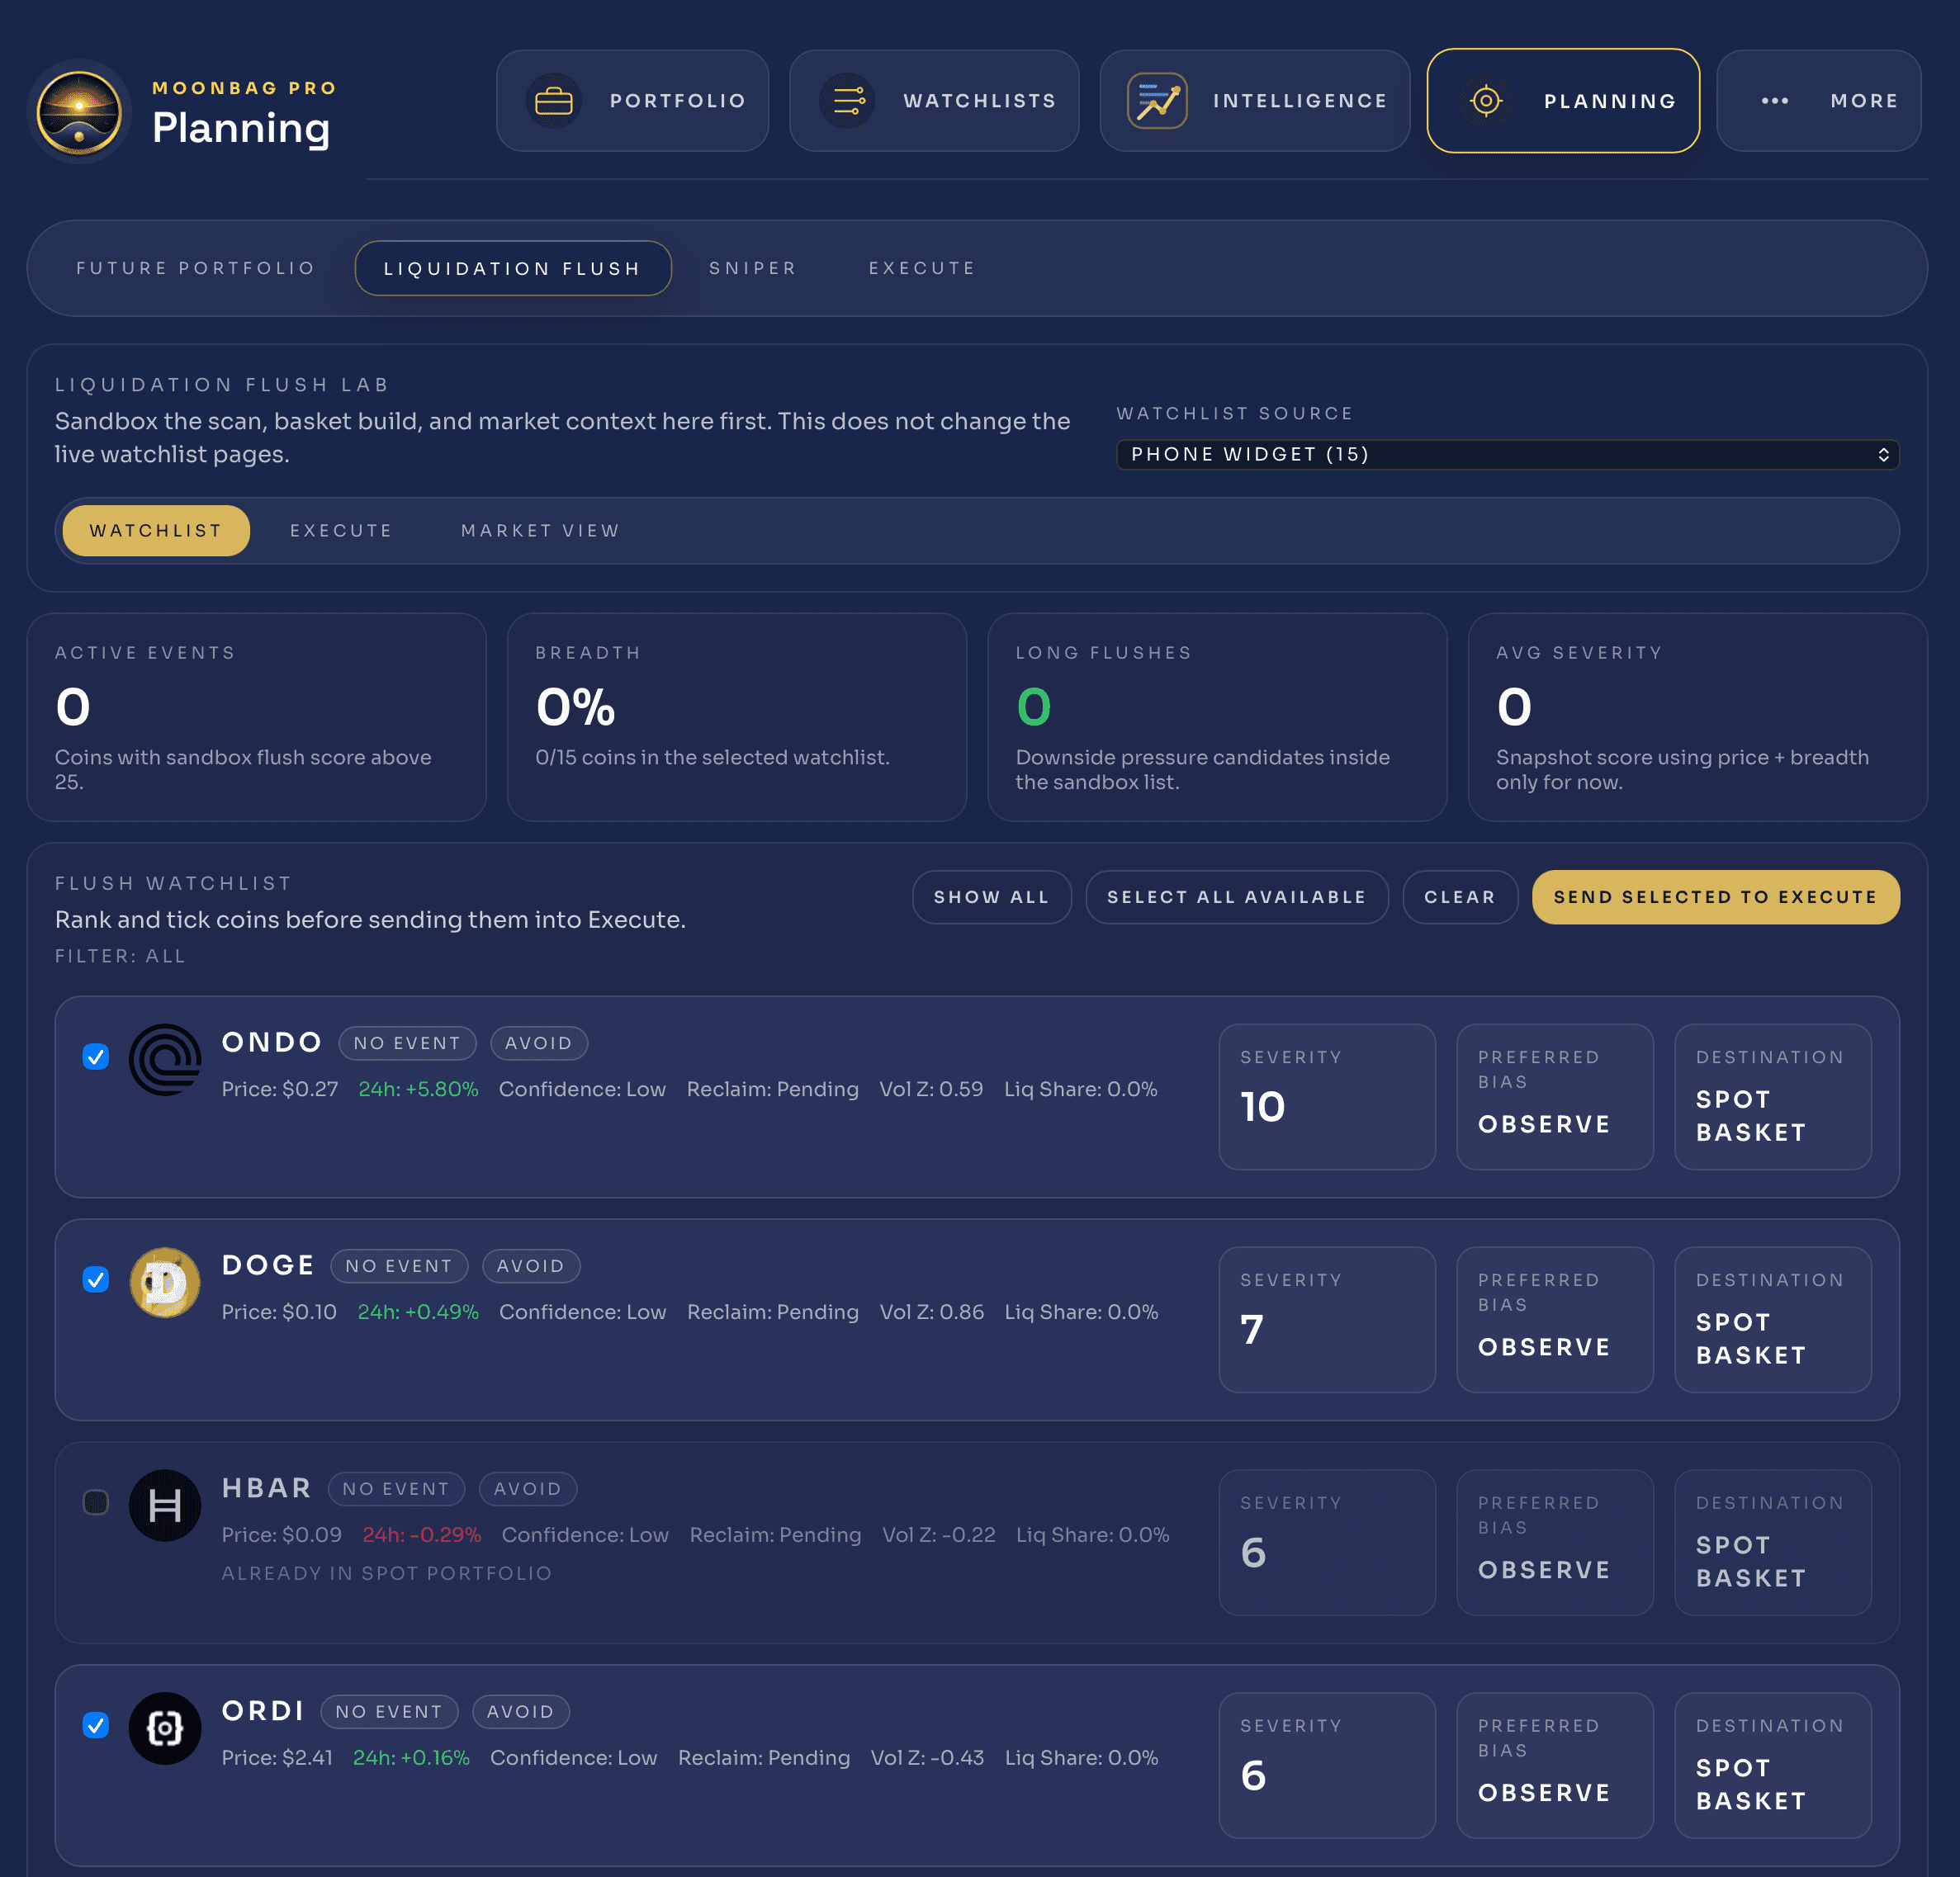
Task: Click the Moonbag Pro logo icon
Action: pyautogui.click(x=79, y=111)
